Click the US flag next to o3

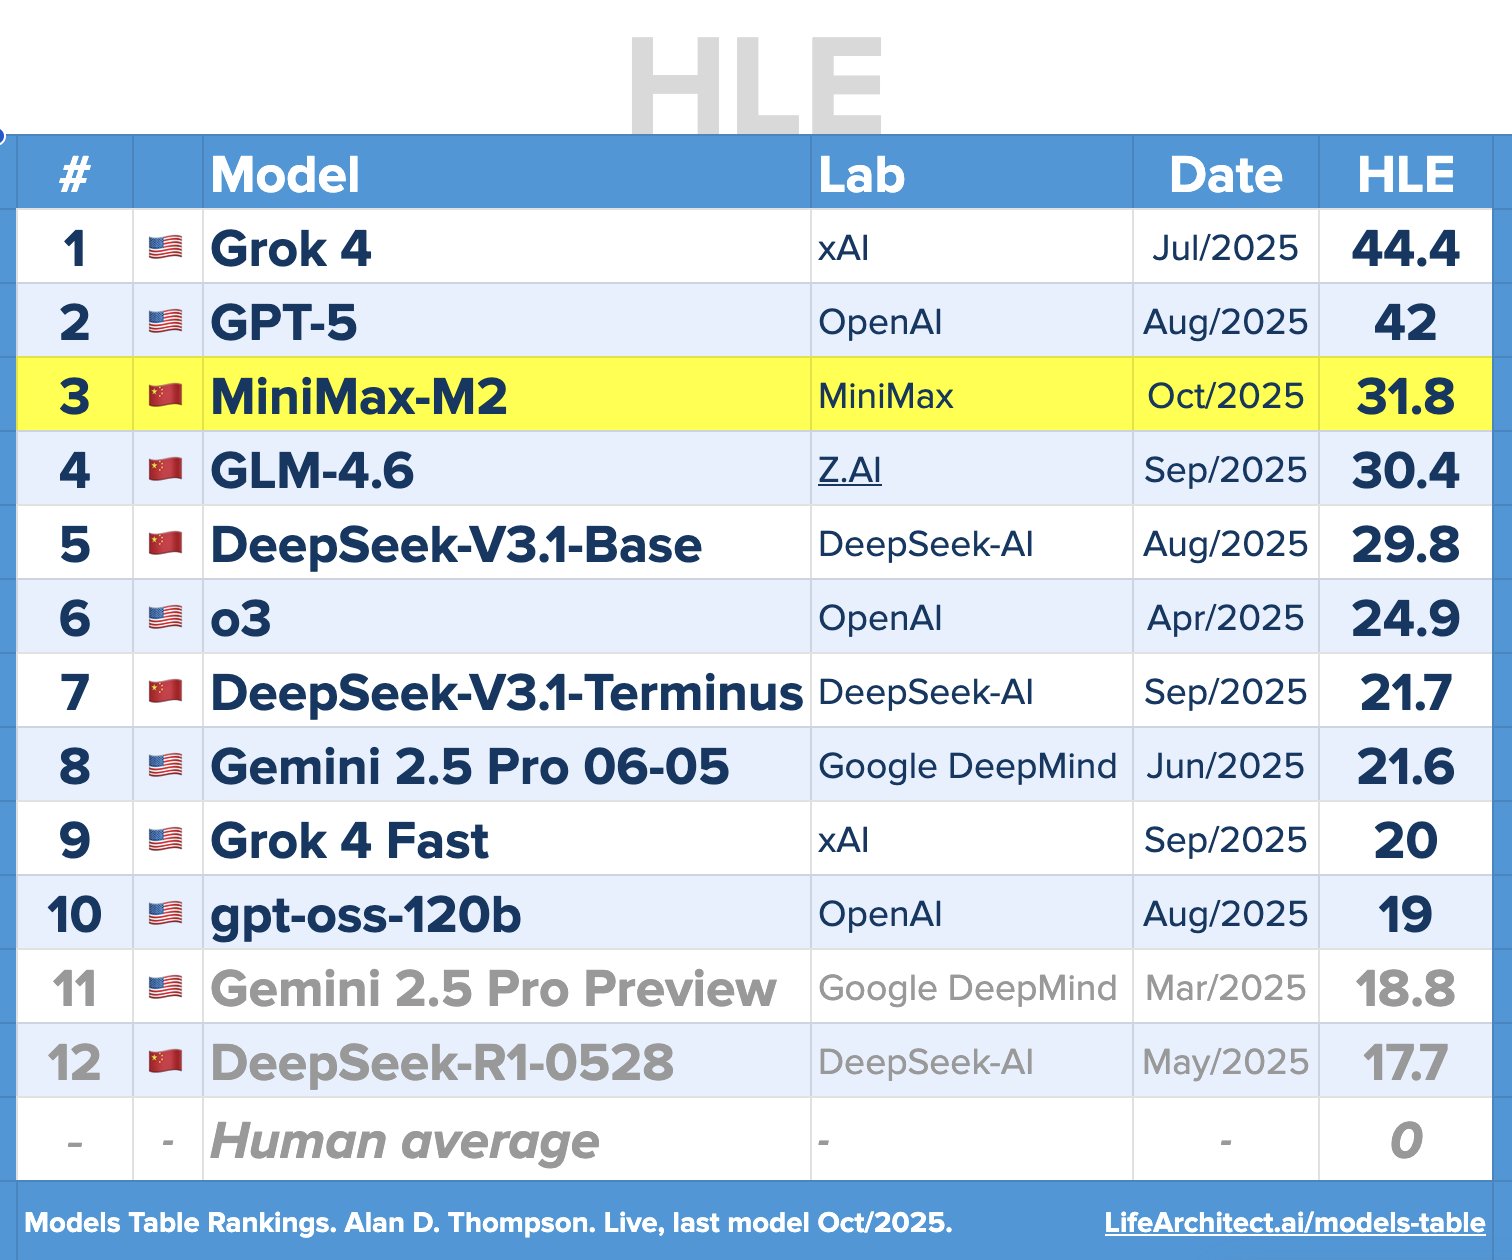[165, 617]
